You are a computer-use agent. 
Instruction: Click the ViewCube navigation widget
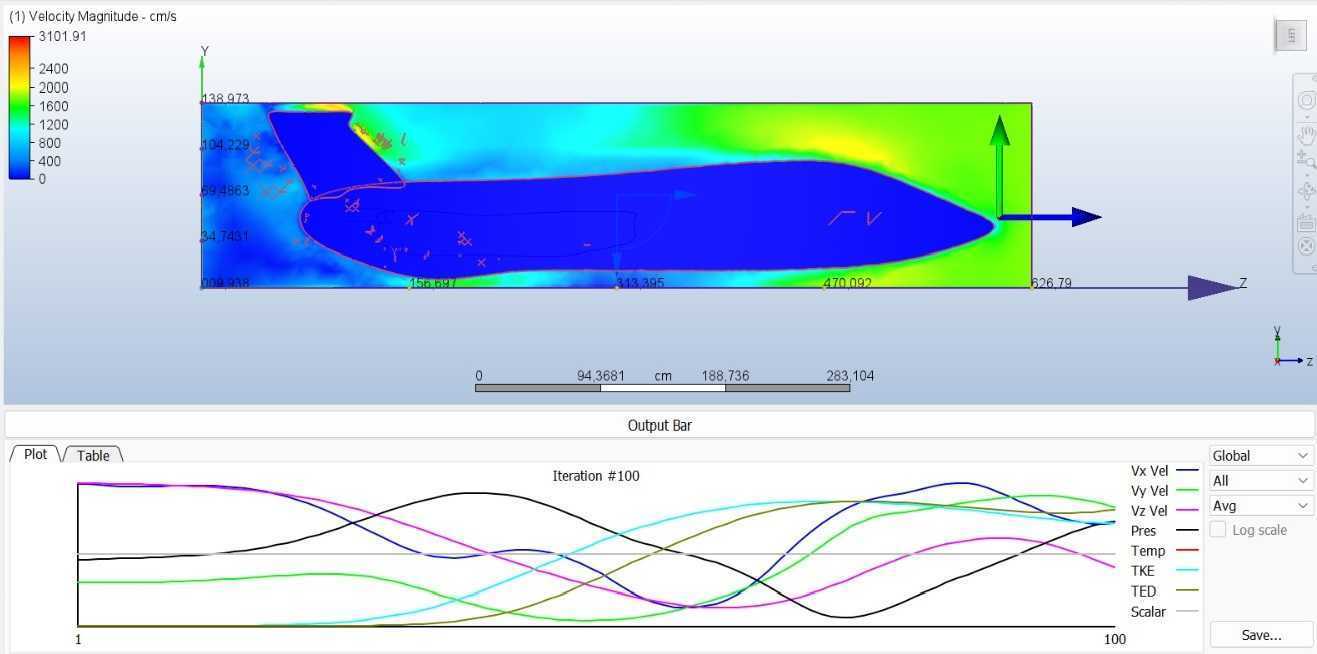tap(1291, 36)
